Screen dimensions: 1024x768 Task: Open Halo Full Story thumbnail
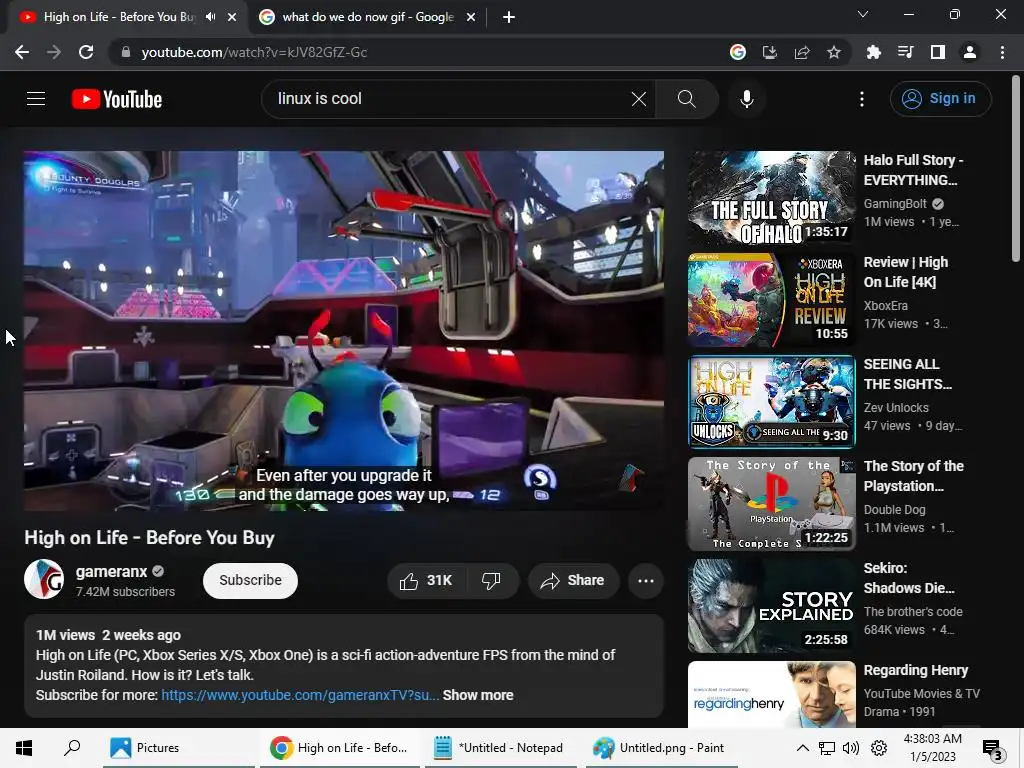pyautogui.click(x=771, y=198)
